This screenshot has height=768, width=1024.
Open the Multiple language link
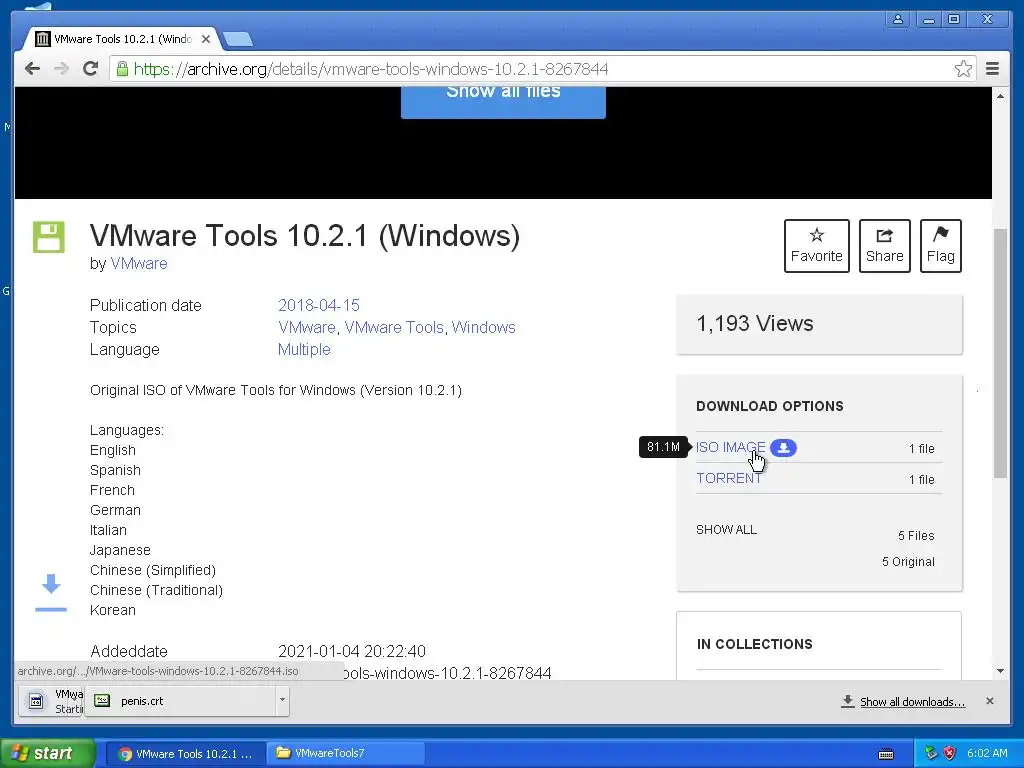(x=304, y=349)
